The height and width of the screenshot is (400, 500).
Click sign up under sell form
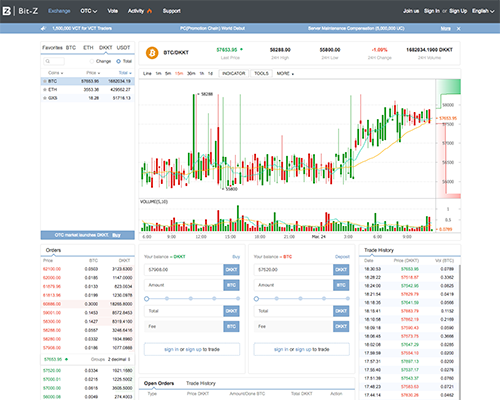(x=303, y=349)
